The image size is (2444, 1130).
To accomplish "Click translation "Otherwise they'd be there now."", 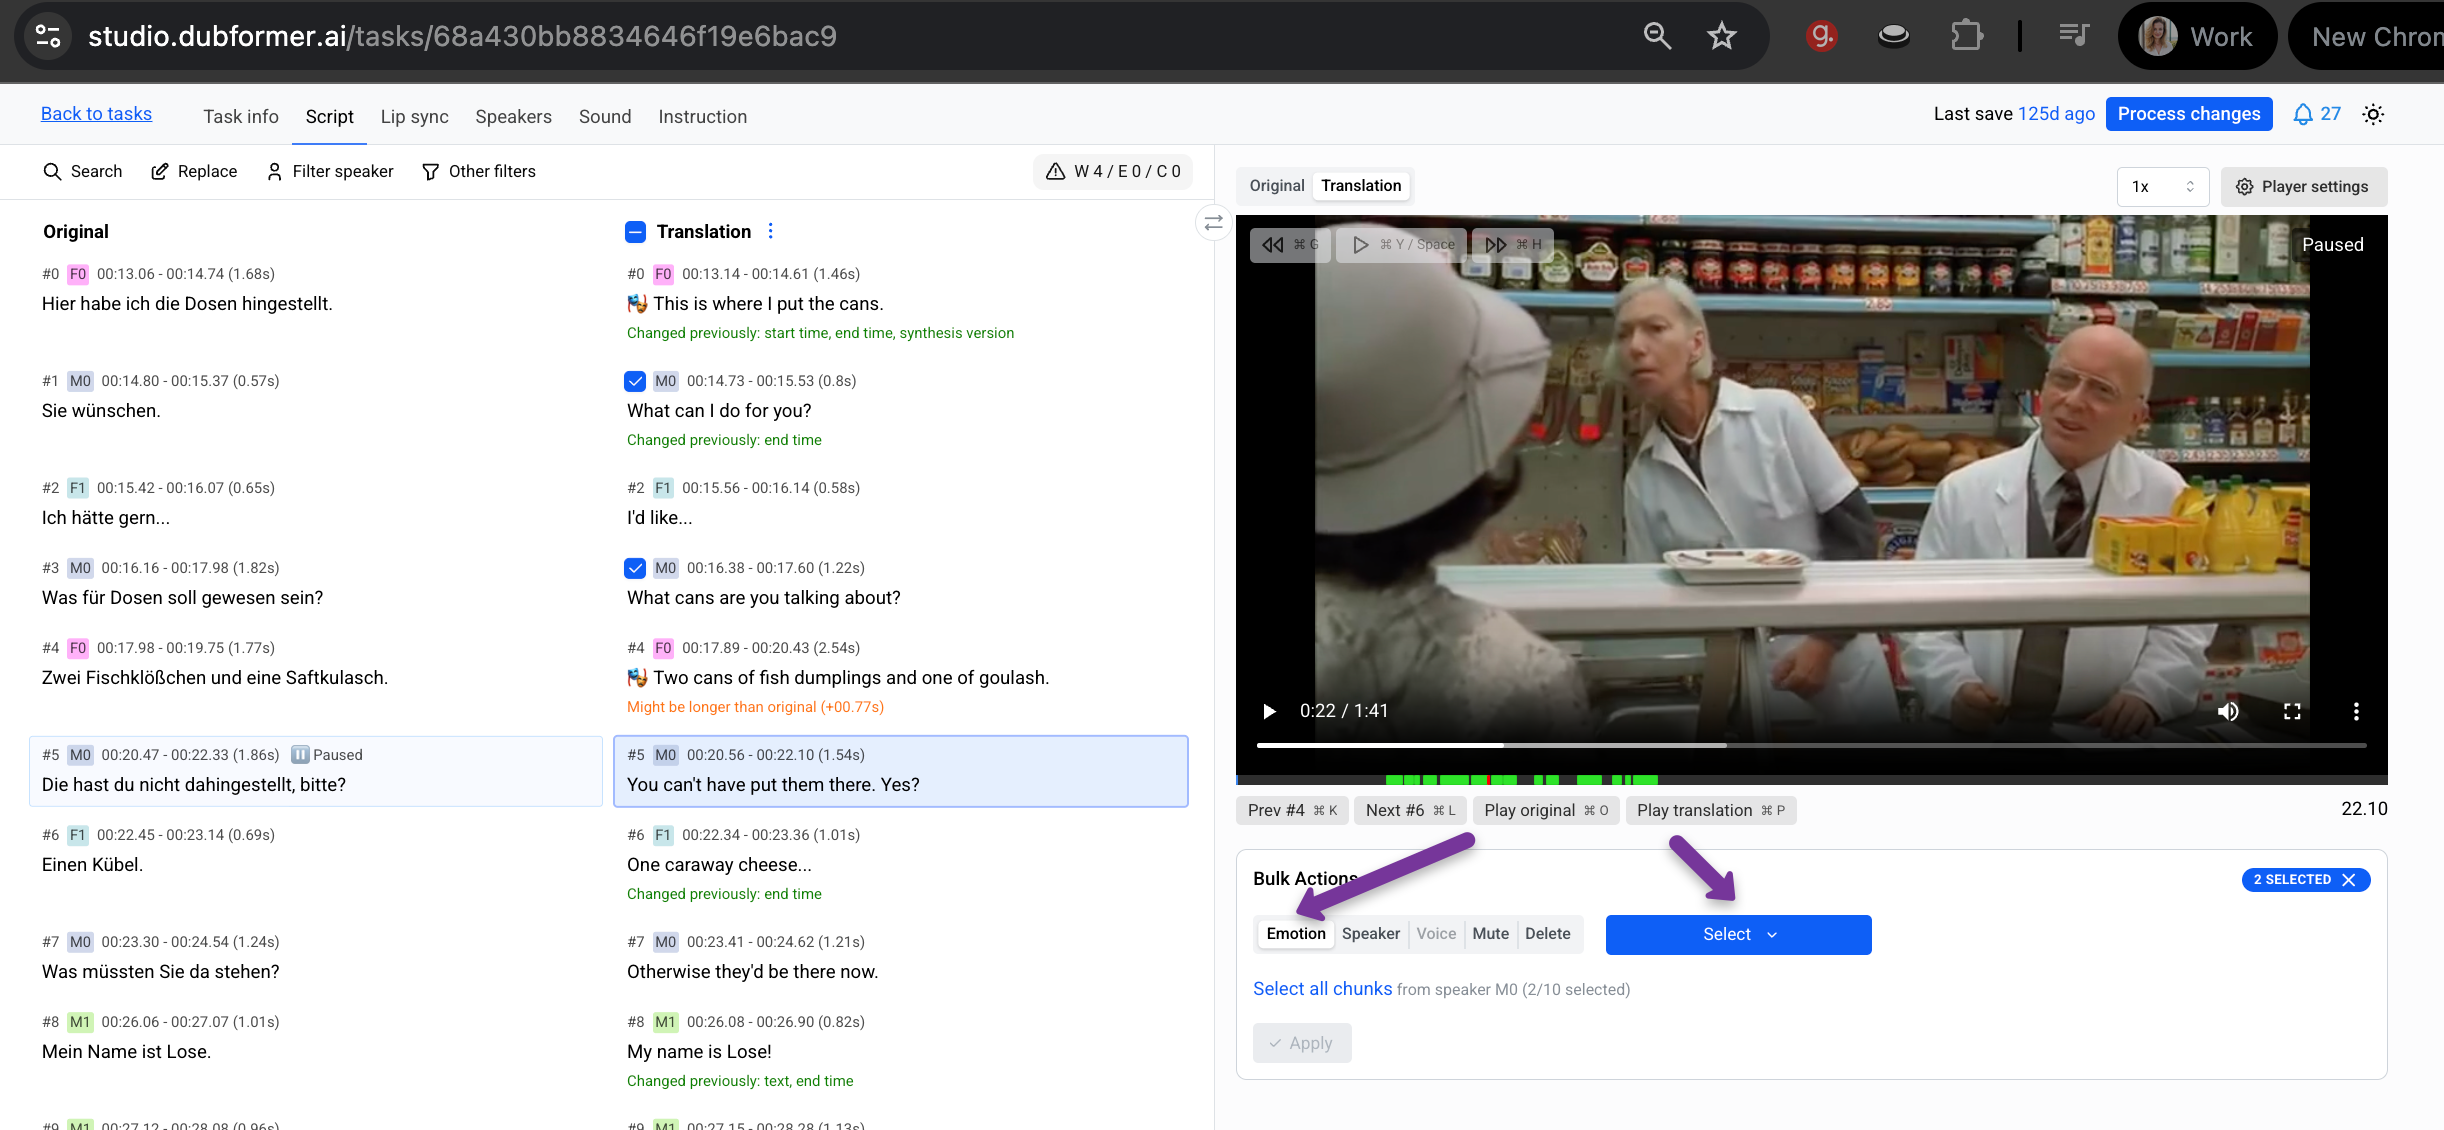I will tap(753, 972).
